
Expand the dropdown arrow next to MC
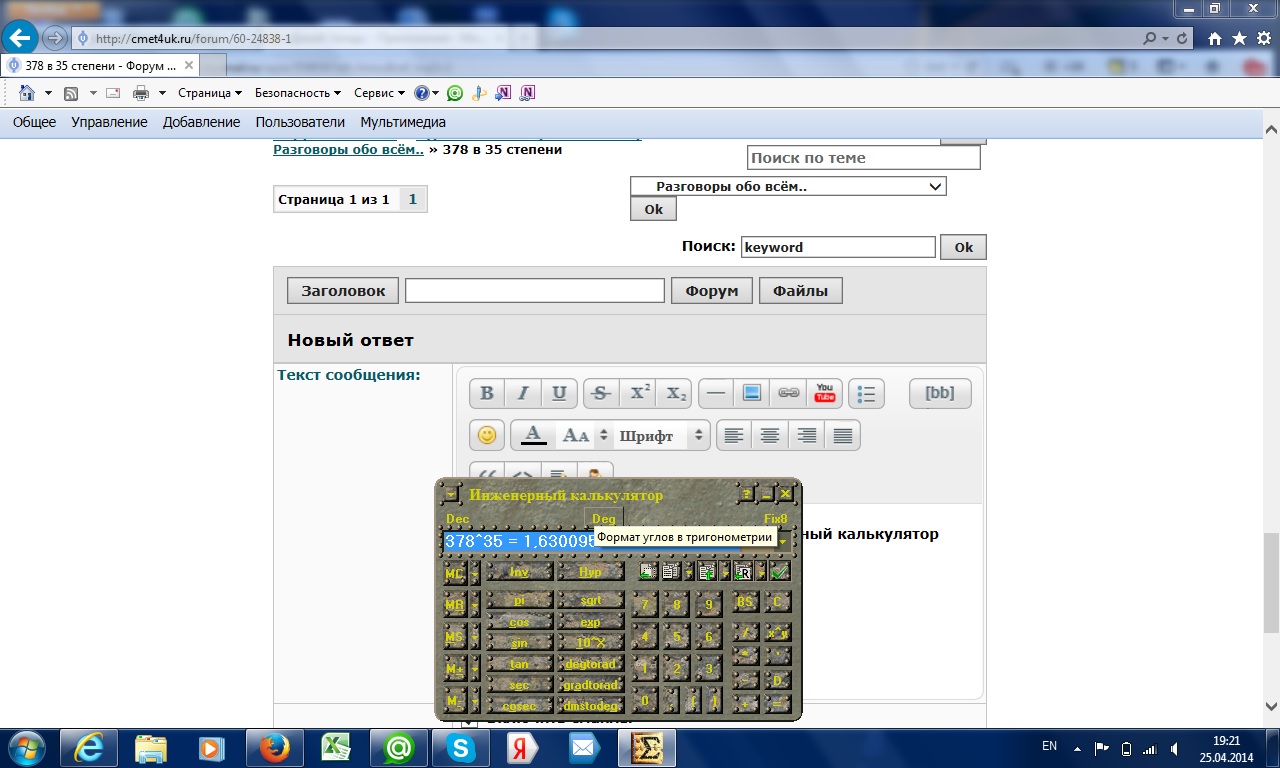pyautogui.click(x=475, y=573)
